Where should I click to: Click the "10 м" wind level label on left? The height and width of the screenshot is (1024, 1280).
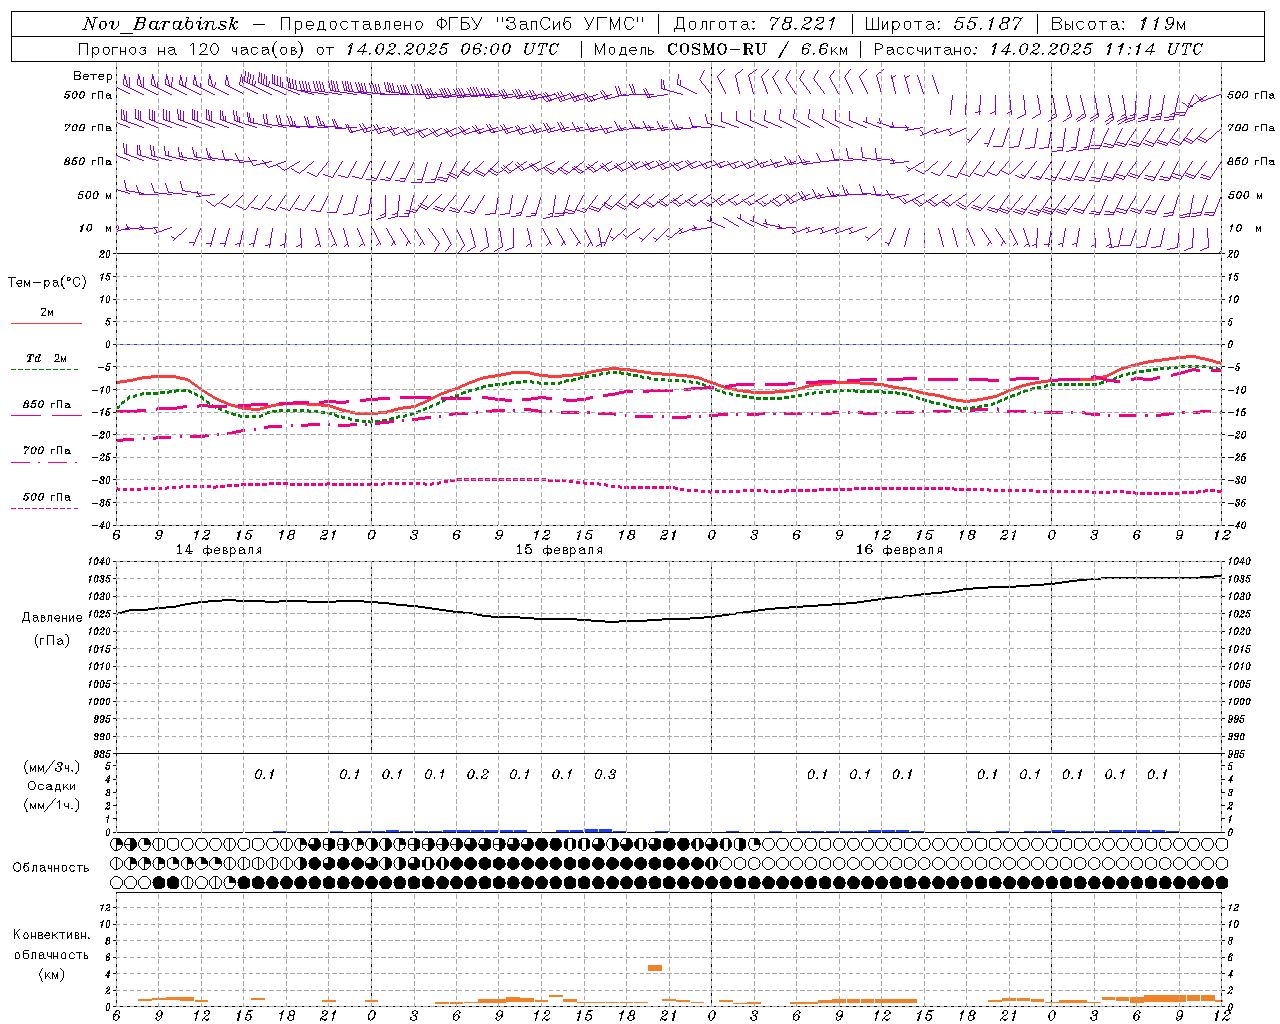tap(96, 229)
